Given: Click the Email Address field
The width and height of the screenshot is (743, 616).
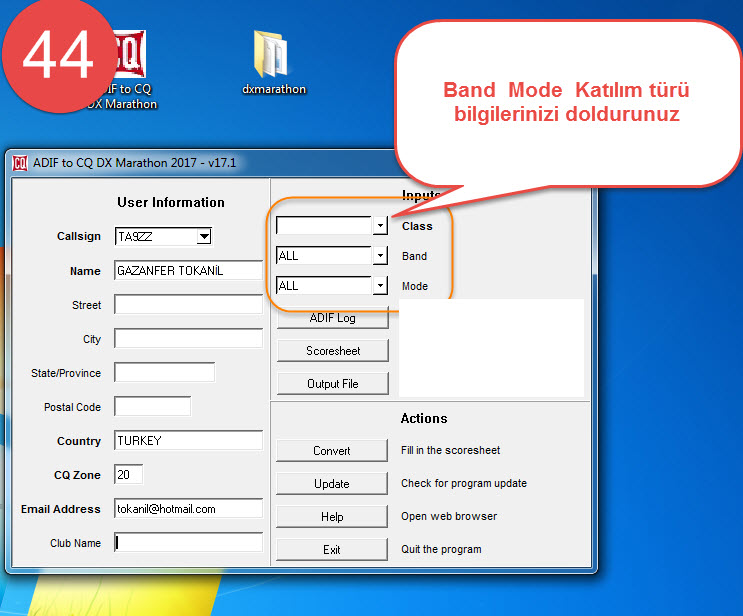Looking at the screenshot, I should pos(188,508).
